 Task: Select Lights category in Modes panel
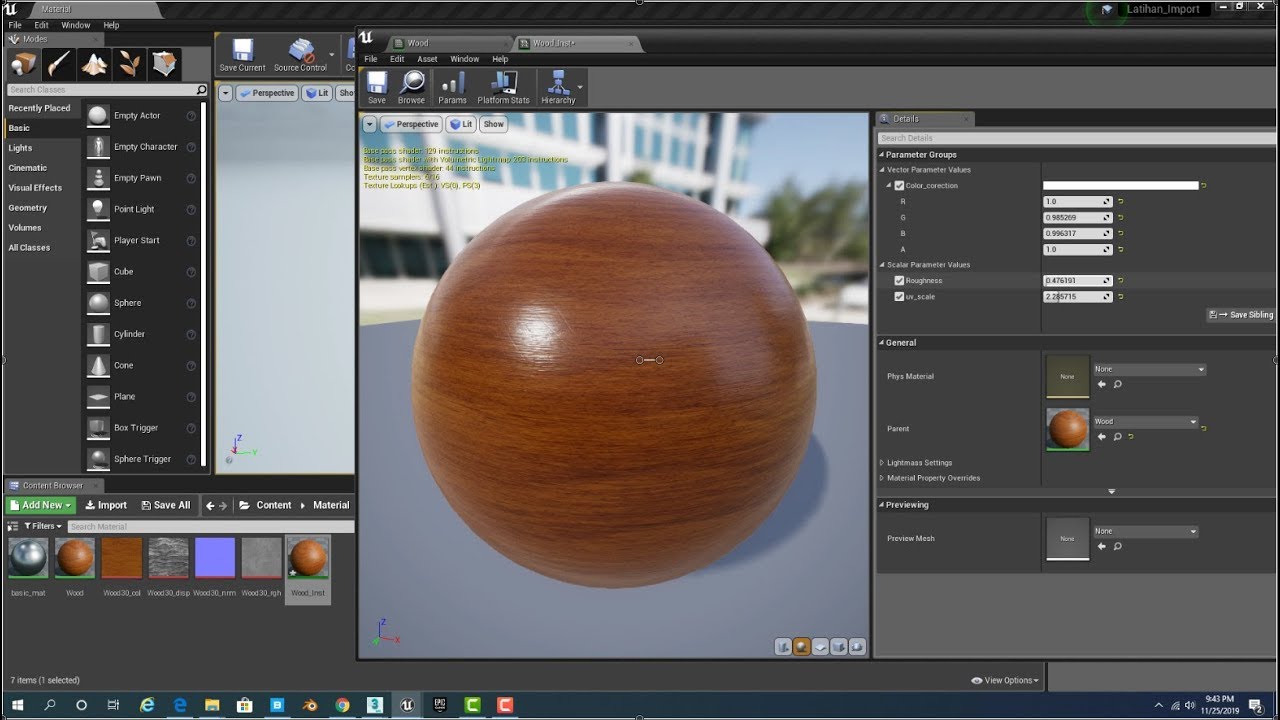coord(20,148)
